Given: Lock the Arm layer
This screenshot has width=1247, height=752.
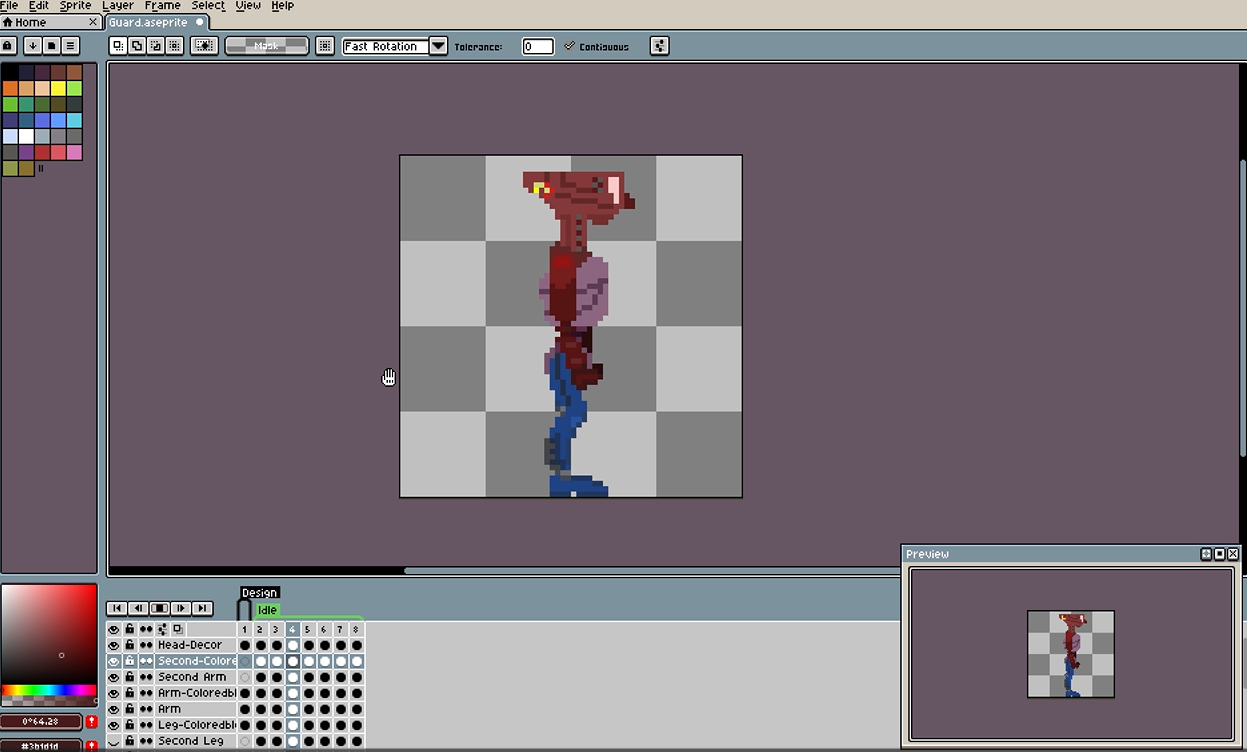Looking at the screenshot, I should 130,709.
